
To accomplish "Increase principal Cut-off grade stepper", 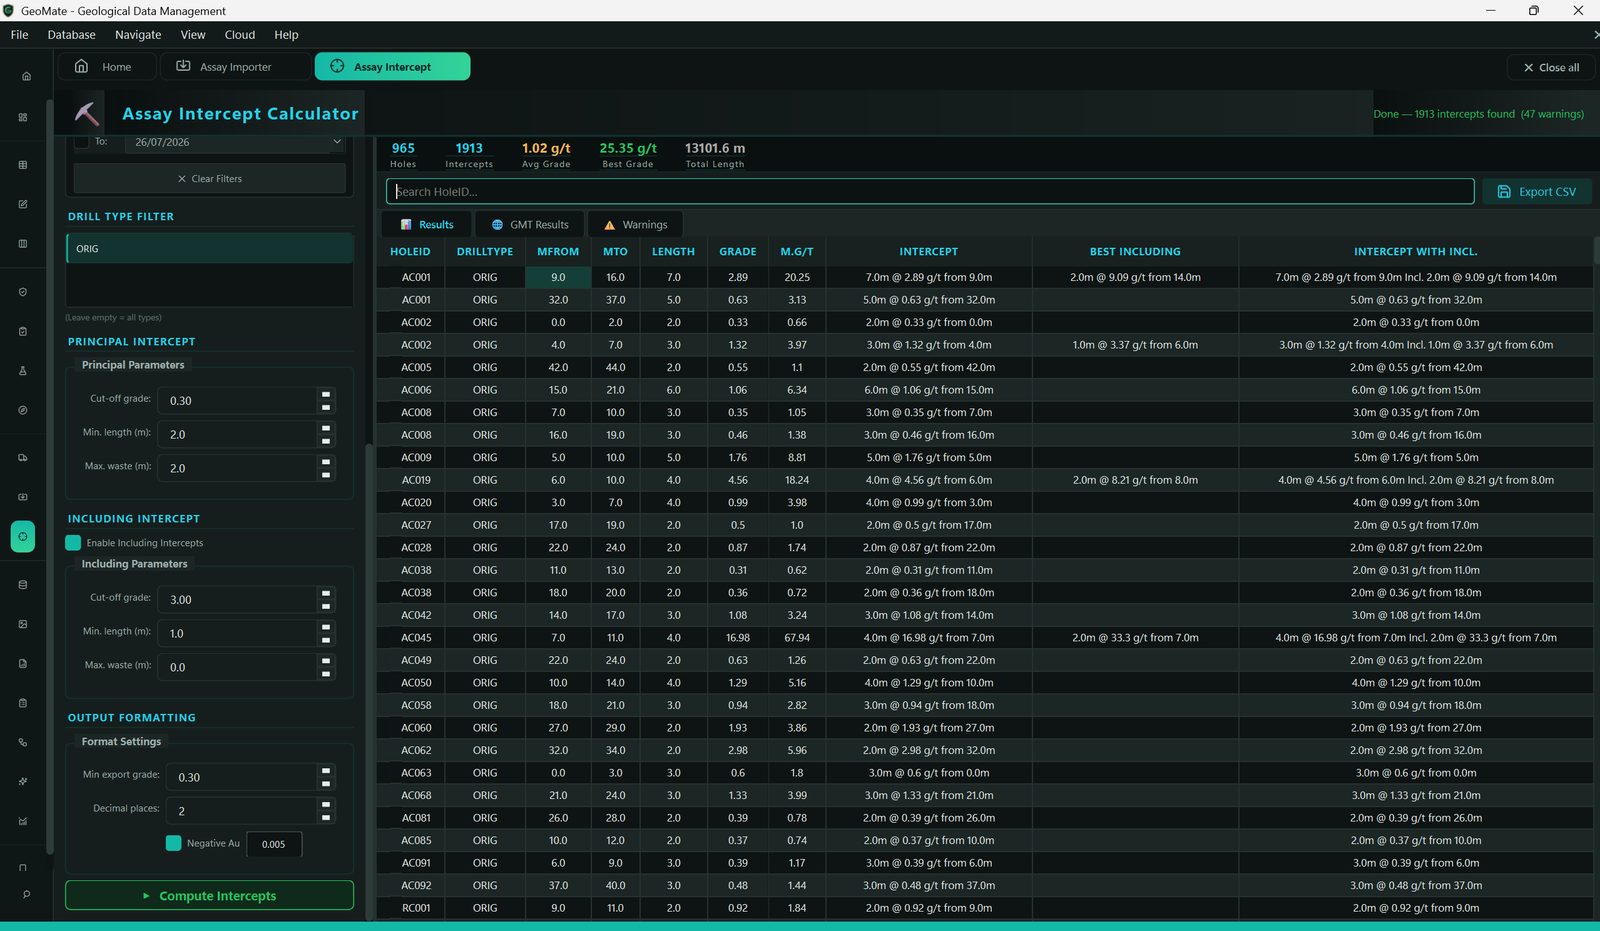I will (x=326, y=394).
